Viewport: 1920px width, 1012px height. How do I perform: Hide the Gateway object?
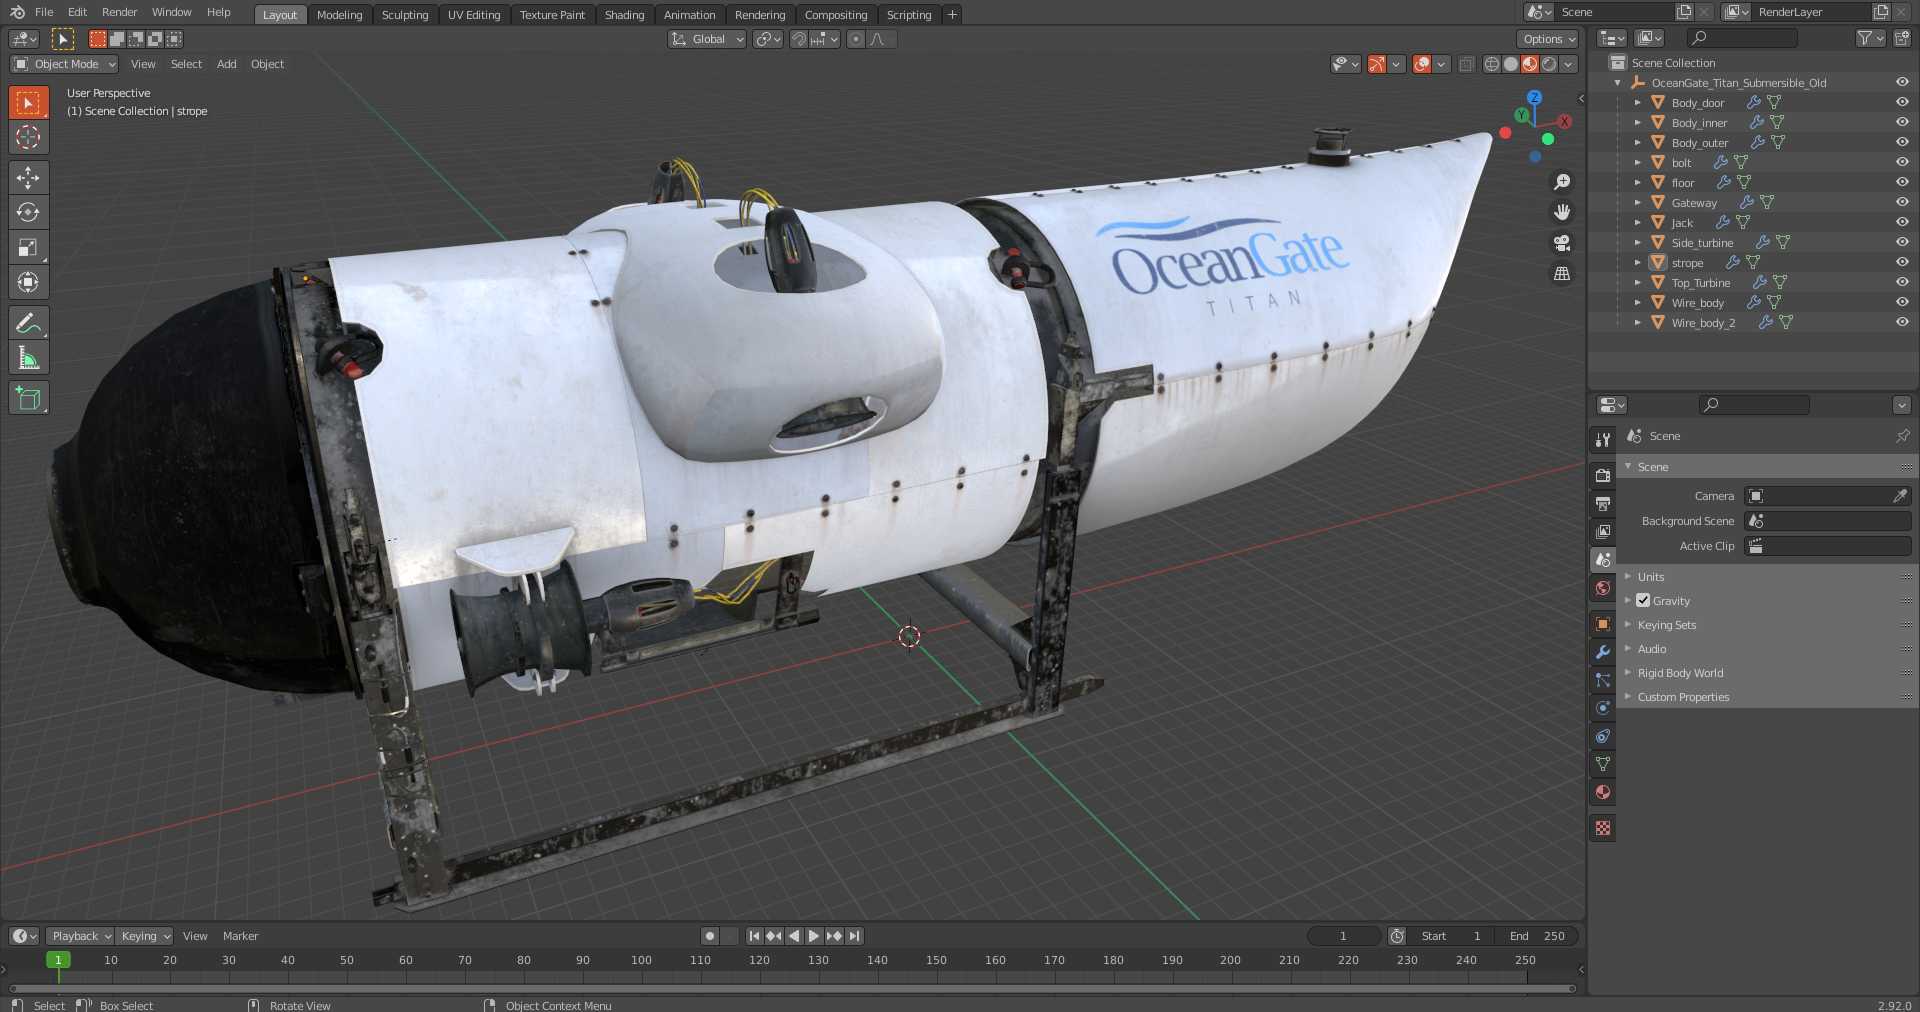(1902, 202)
